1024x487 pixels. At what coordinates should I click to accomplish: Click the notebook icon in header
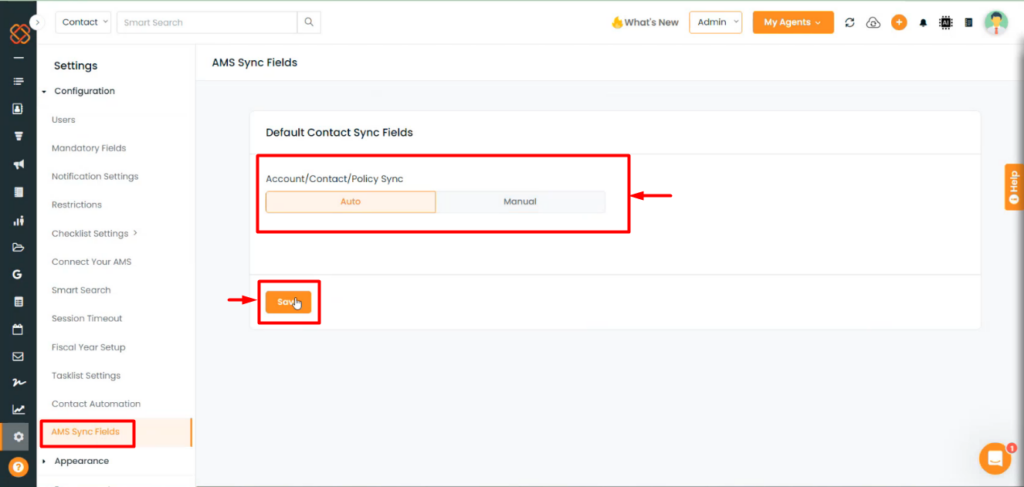tap(968, 22)
